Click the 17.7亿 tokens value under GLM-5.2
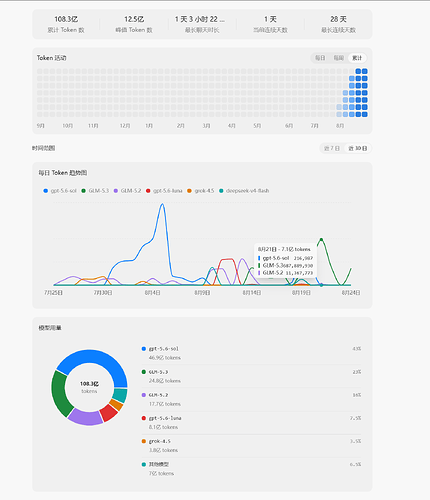 (165, 404)
